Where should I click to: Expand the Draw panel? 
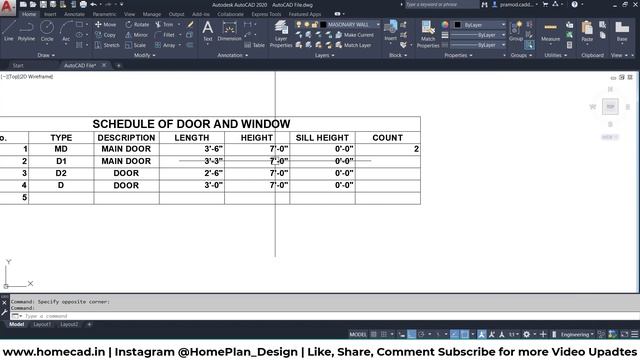[46, 55]
